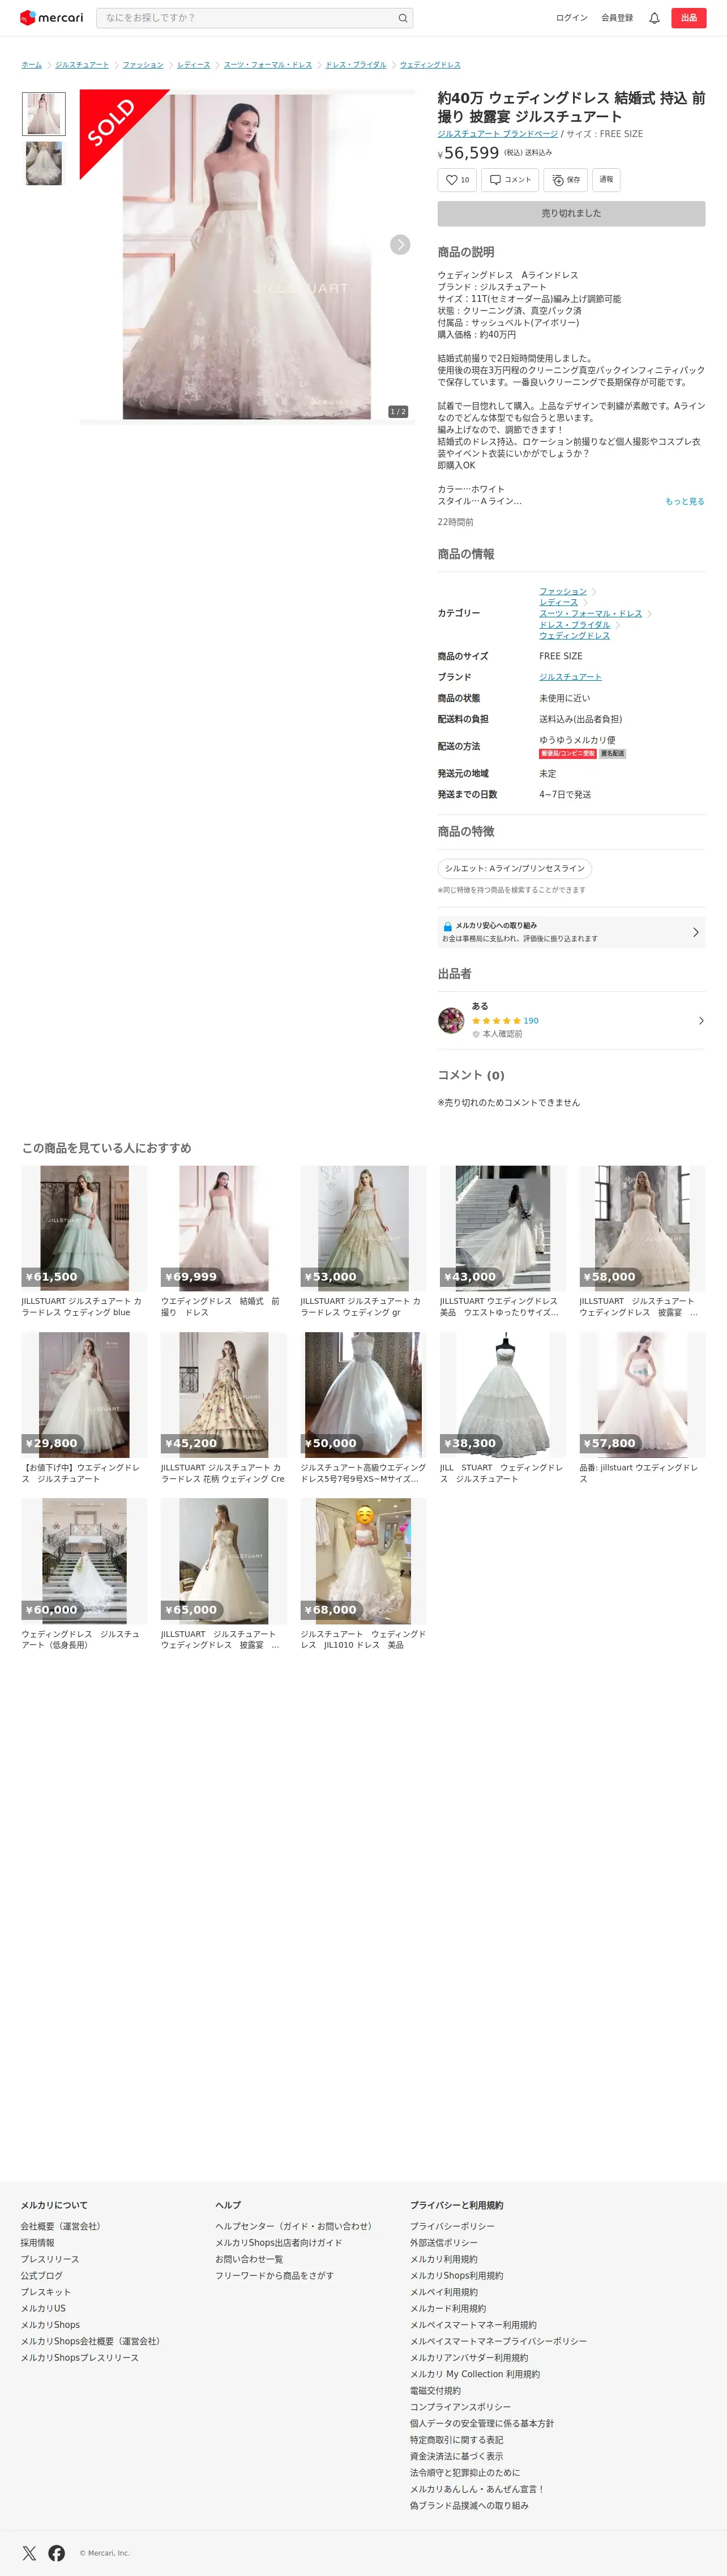Open ジルスチュアート brand link in info table
This screenshot has width=727, height=2576.
click(571, 677)
